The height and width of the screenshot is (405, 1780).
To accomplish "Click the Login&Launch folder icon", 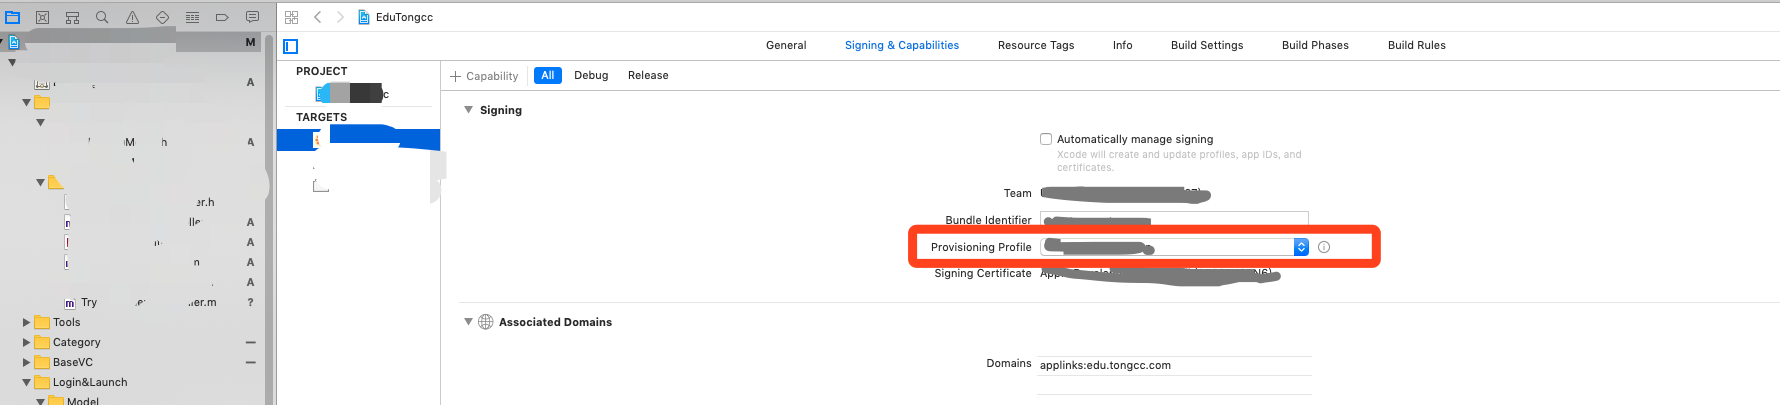I will (x=42, y=382).
